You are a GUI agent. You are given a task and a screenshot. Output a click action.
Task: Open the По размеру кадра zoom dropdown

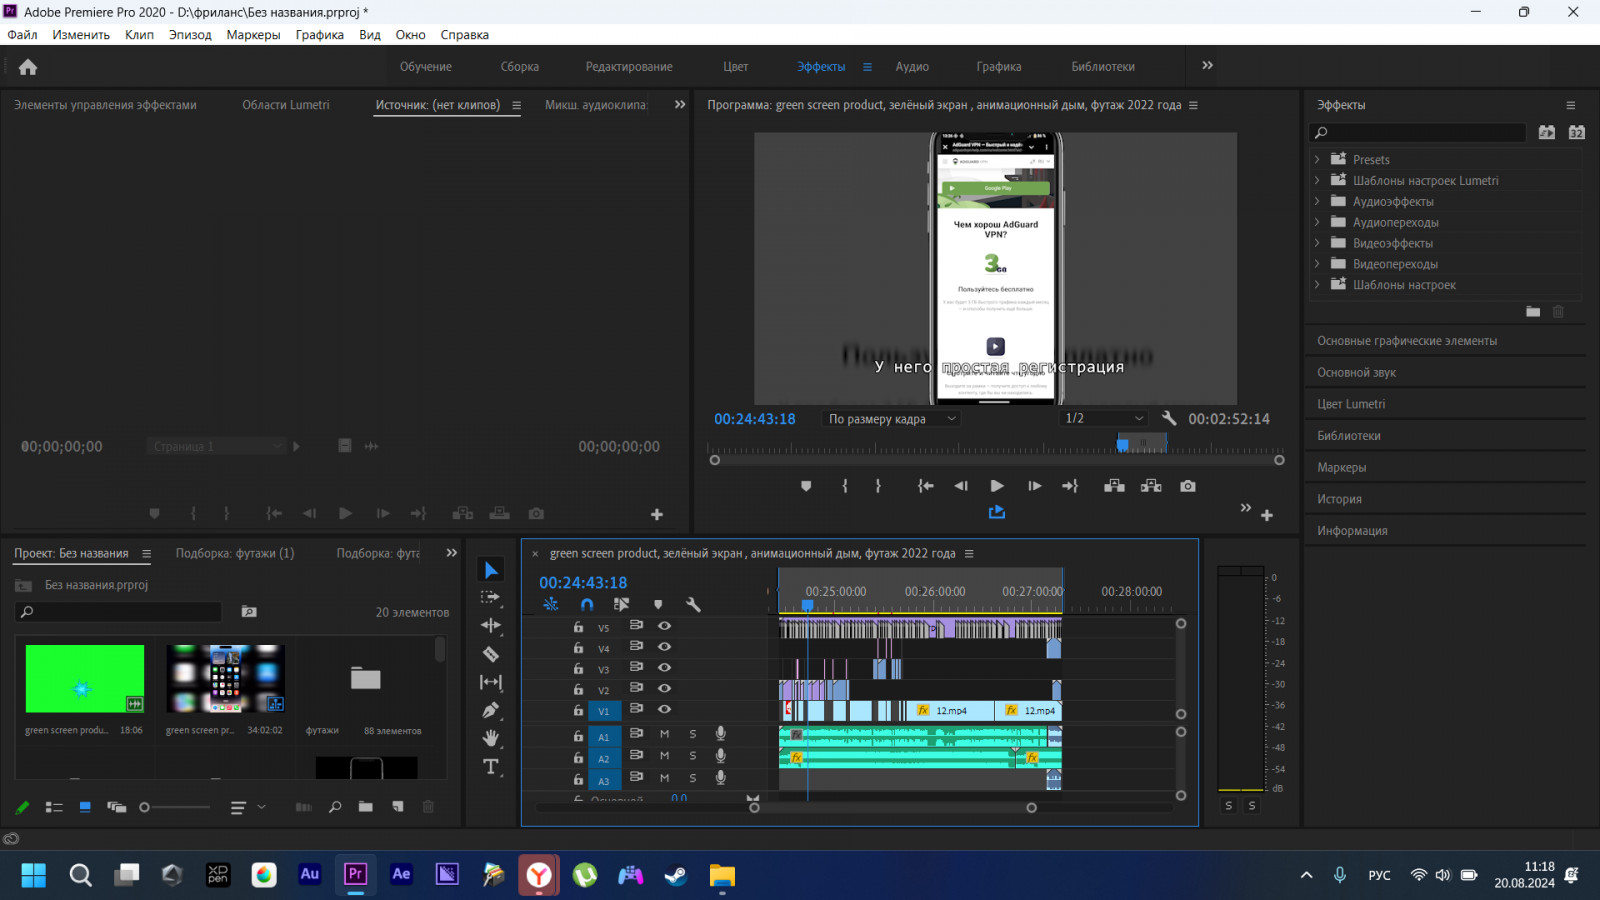click(x=891, y=419)
